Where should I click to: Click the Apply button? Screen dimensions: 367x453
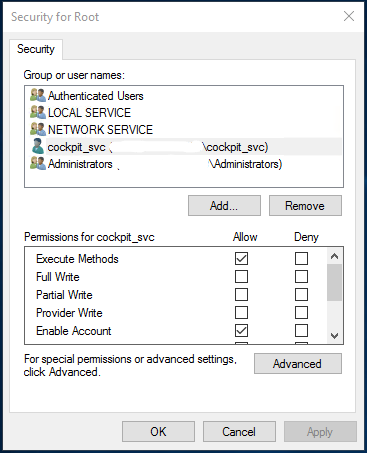[320, 432]
